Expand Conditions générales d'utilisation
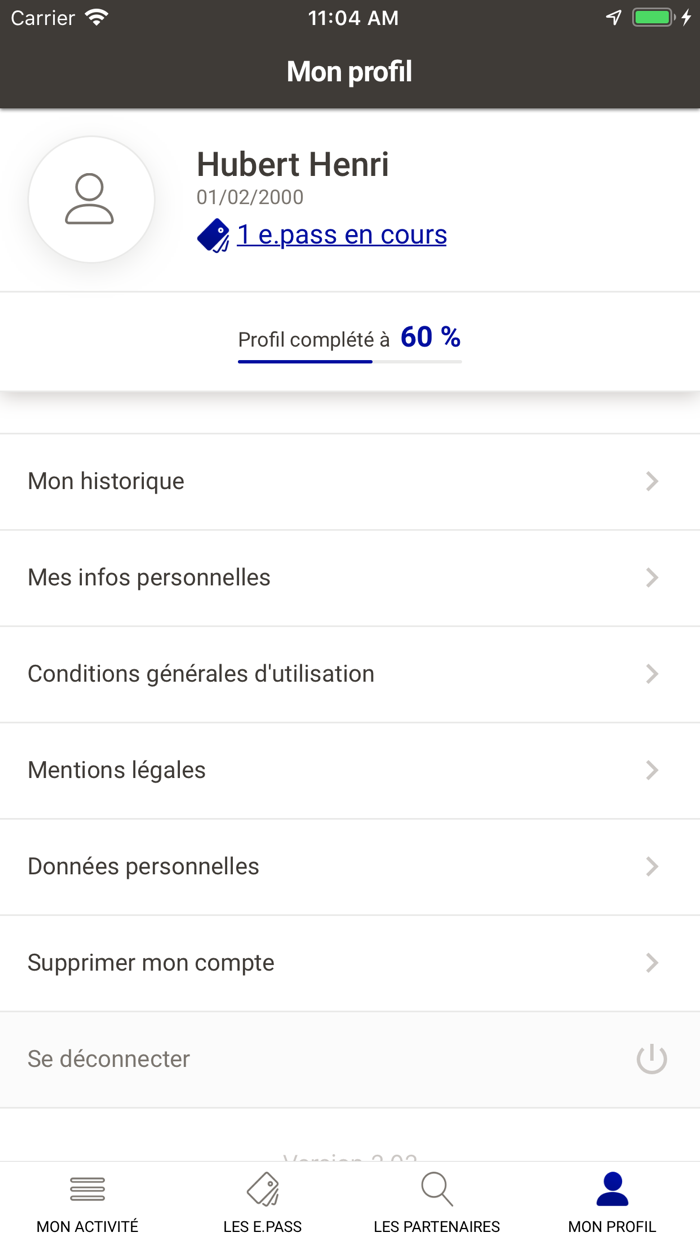The width and height of the screenshot is (700, 1244). coord(652,674)
